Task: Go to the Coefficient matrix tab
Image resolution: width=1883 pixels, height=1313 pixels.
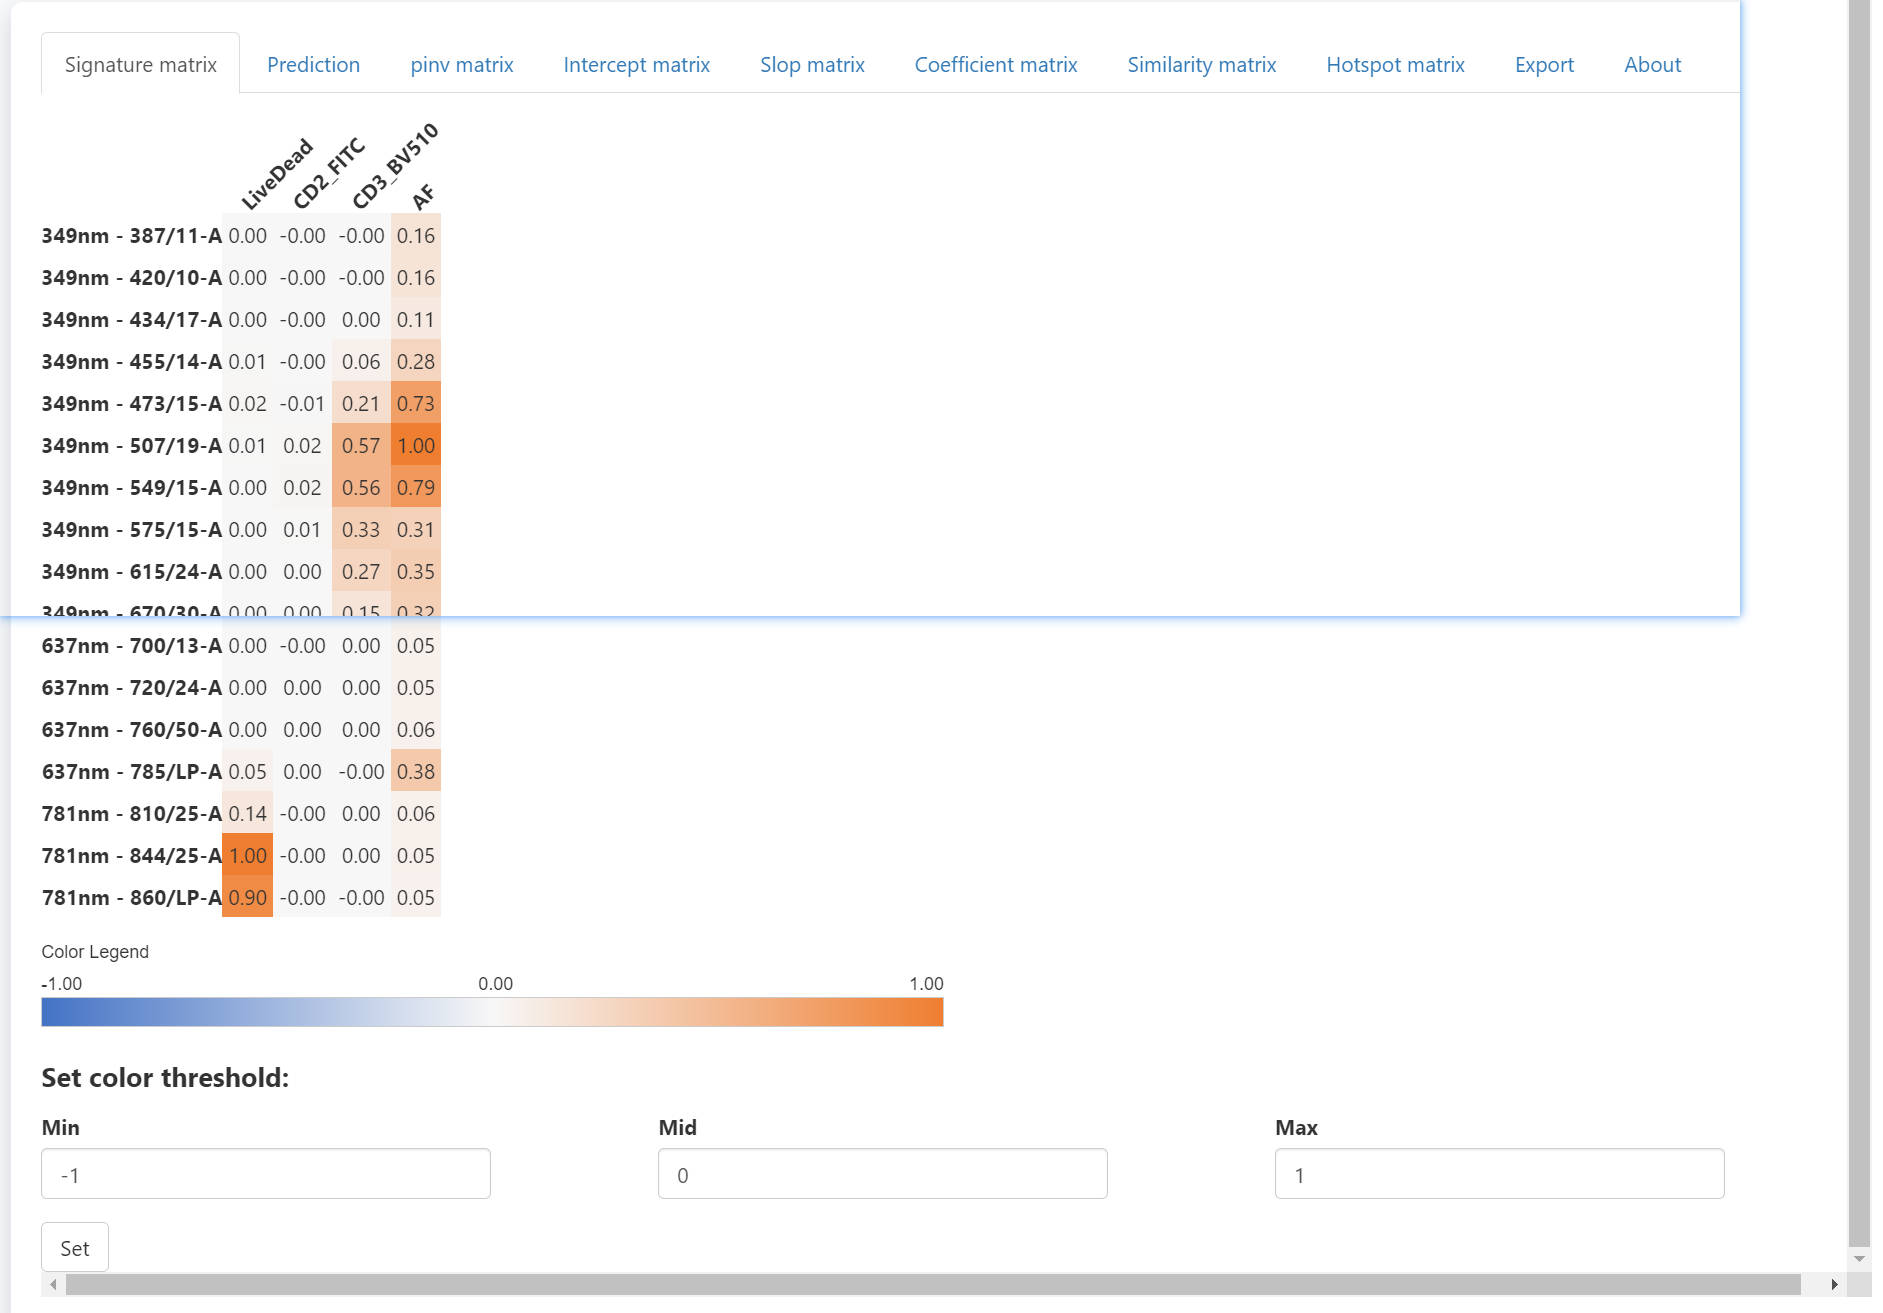Action: [x=995, y=65]
